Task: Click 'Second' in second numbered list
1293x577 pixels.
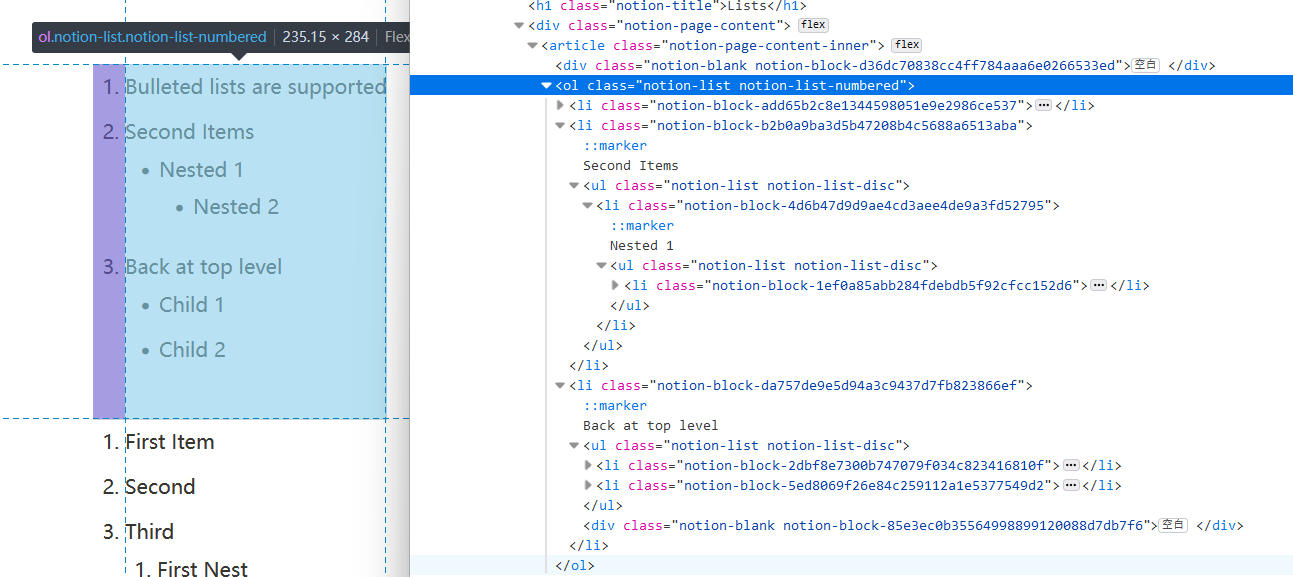Action: tap(160, 487)
